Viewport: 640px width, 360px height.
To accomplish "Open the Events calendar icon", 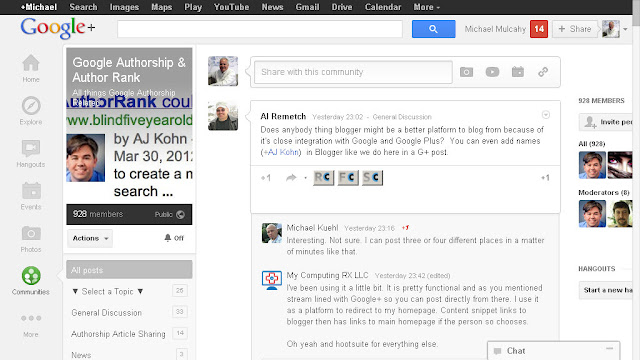I will [x=31, y=191].
